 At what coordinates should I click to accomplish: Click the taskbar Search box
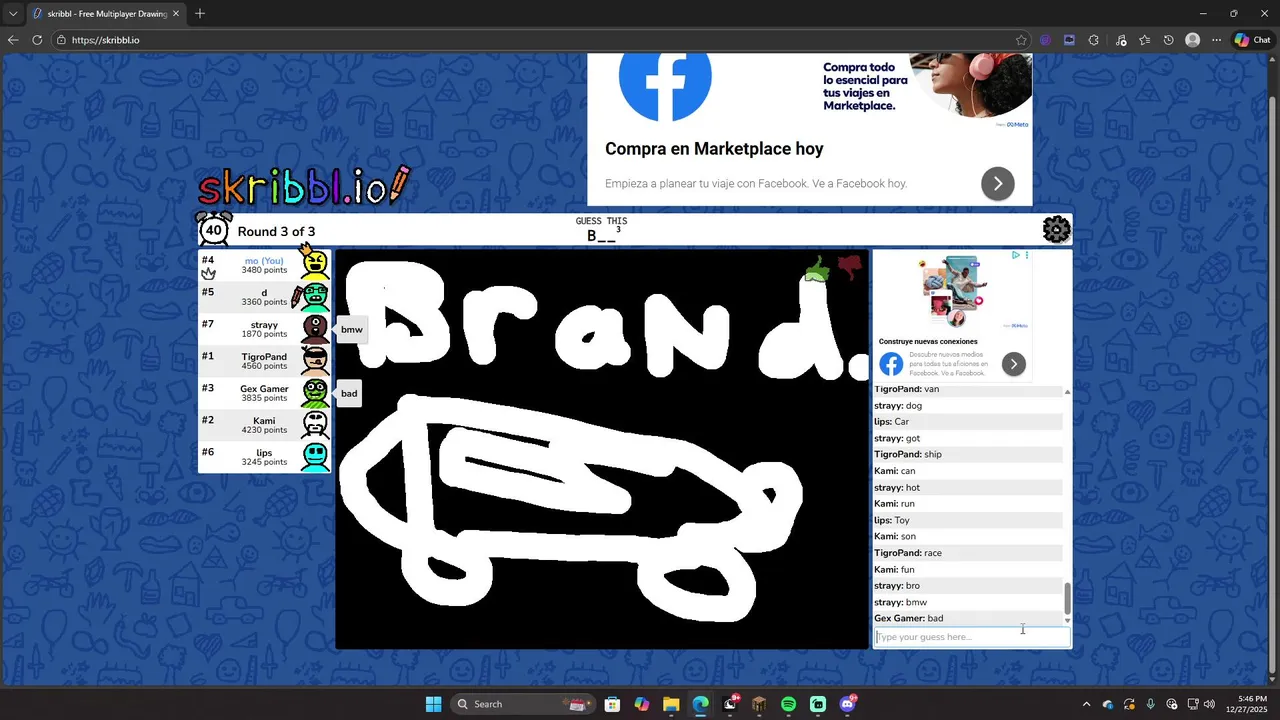[521, 704]
